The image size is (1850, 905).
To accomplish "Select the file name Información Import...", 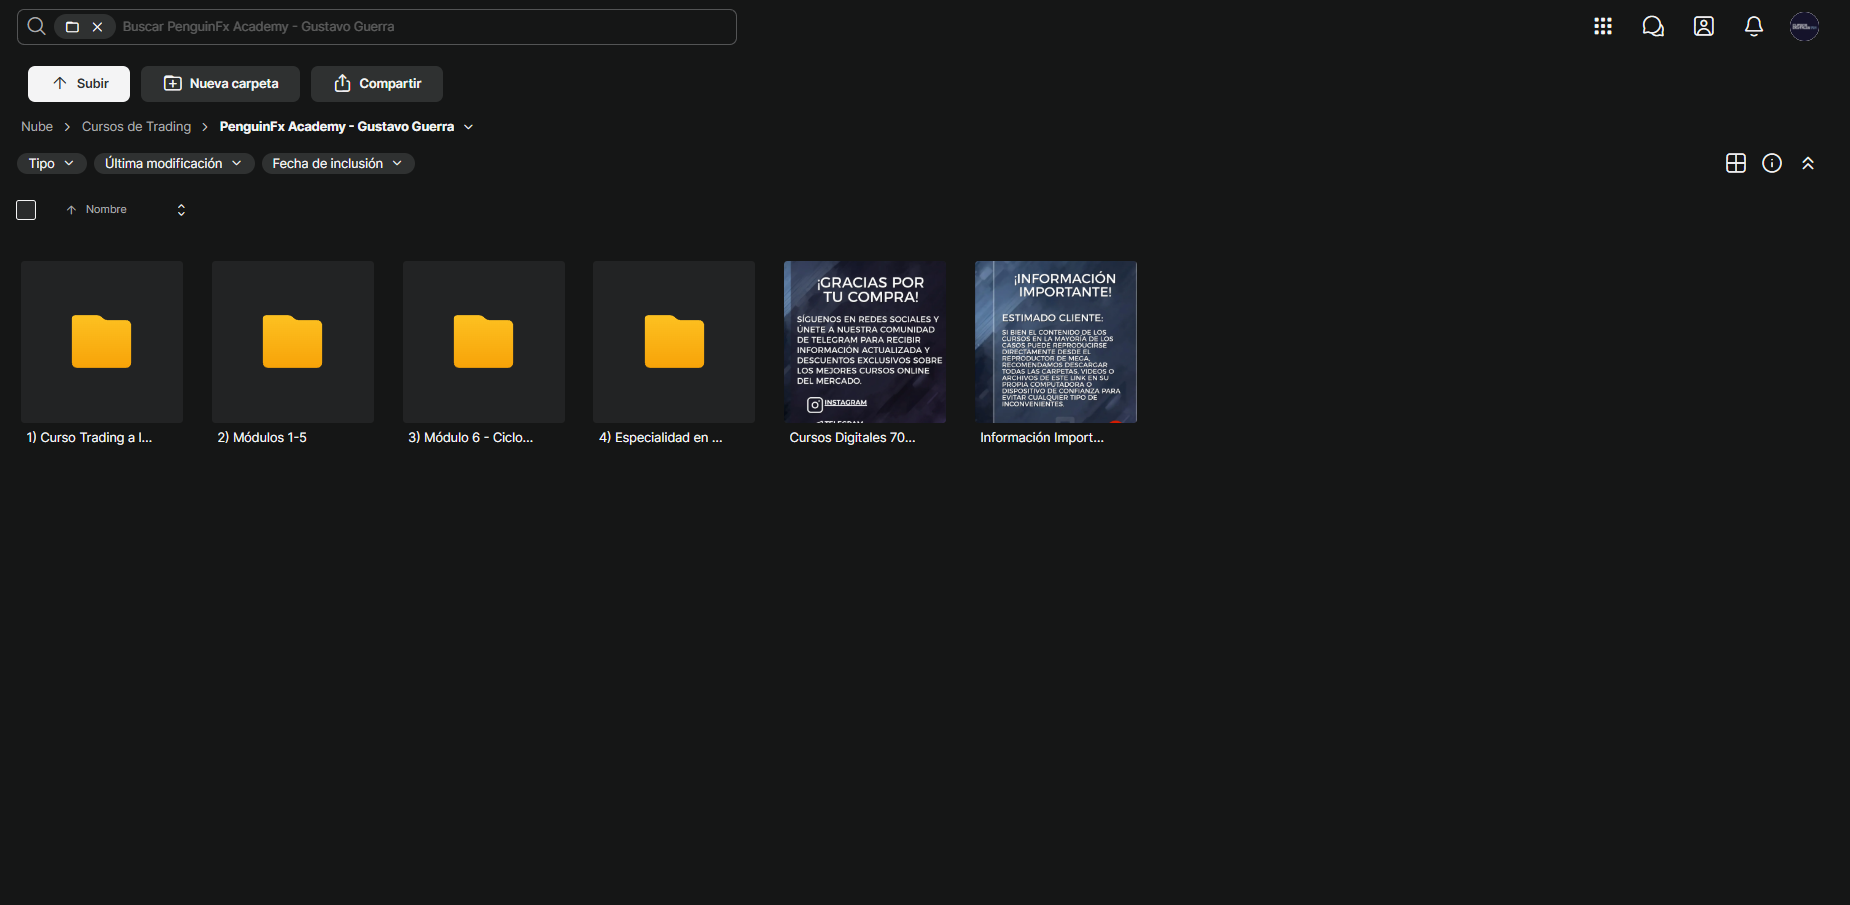I will pos(1042,438).
